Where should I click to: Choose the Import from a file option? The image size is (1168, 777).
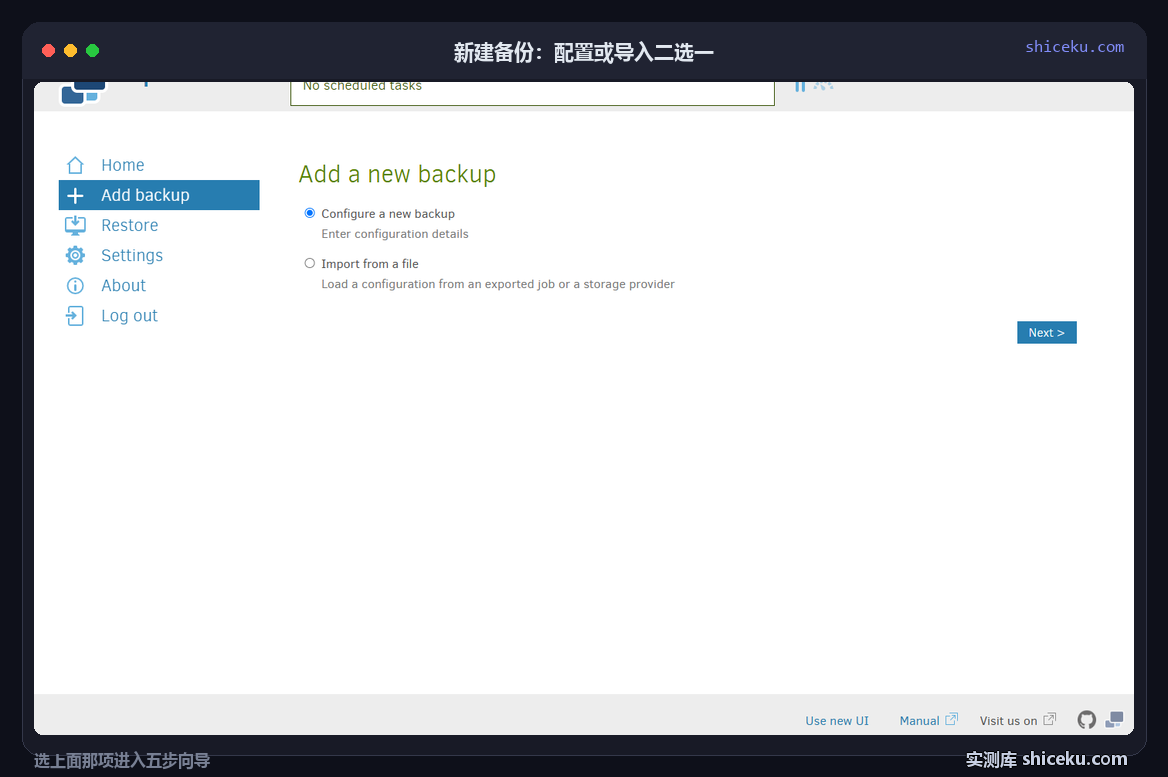pos(310,263)
